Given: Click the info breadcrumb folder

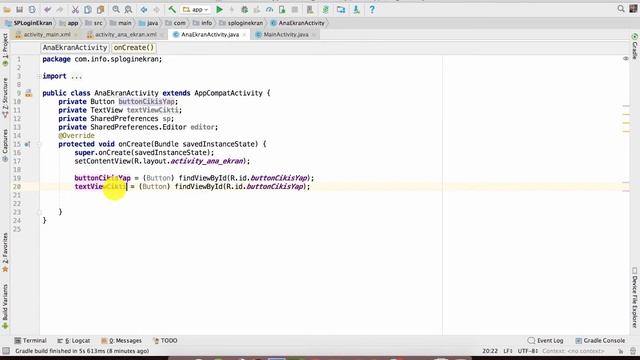Looking at the screenshot, I should coord(202,23).
